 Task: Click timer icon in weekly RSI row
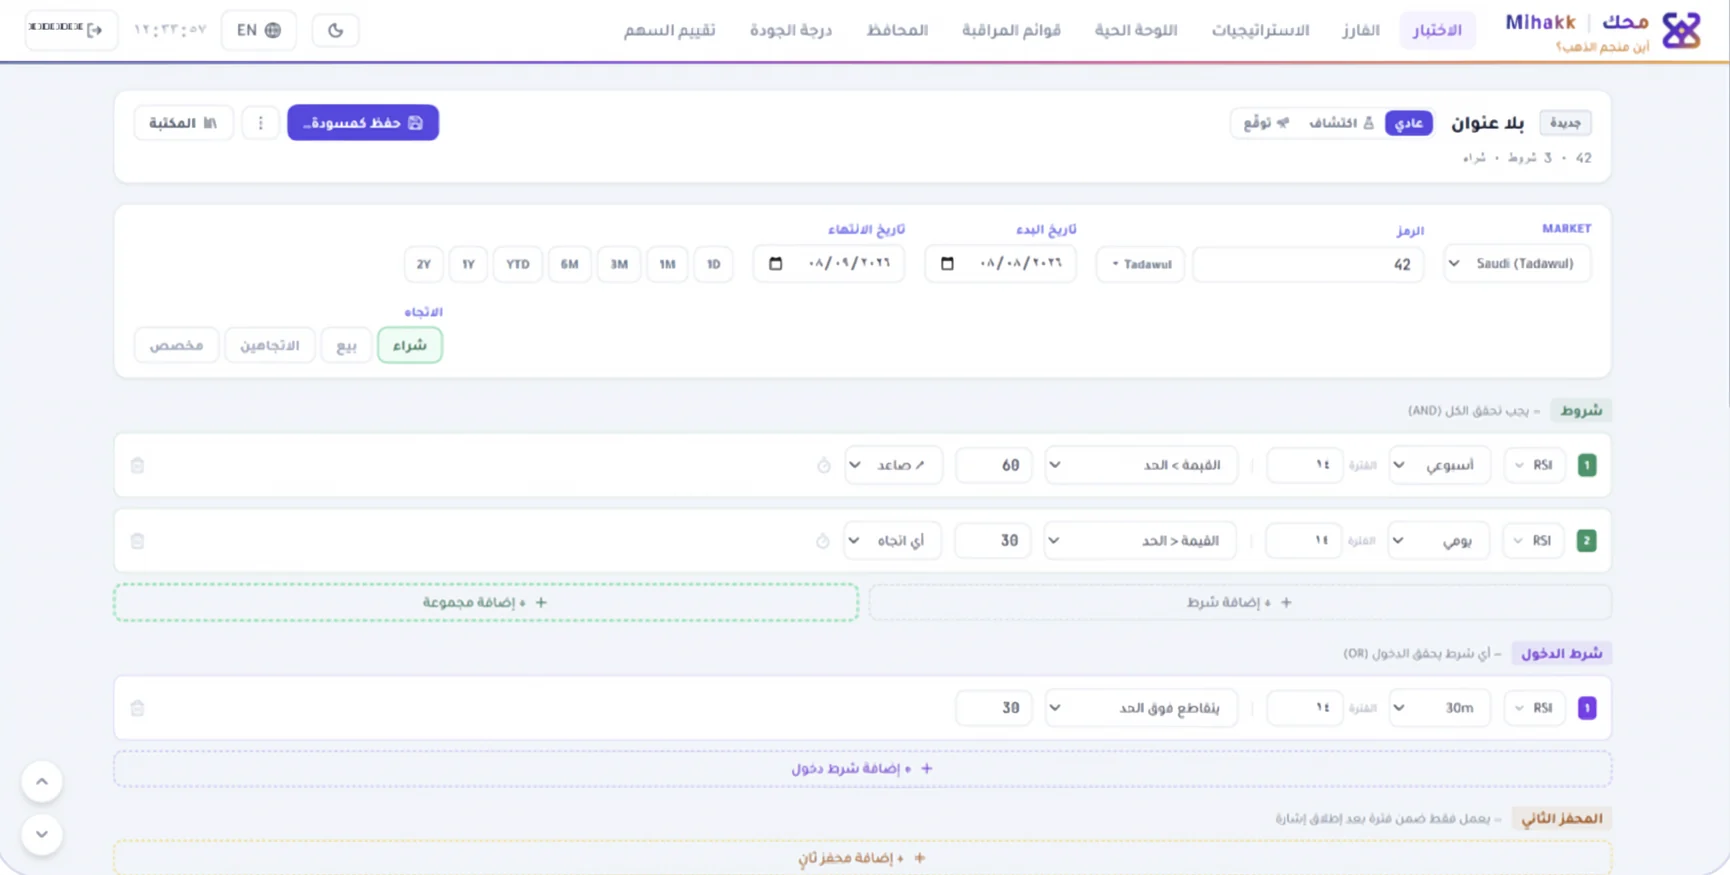[x=824, y=465]
